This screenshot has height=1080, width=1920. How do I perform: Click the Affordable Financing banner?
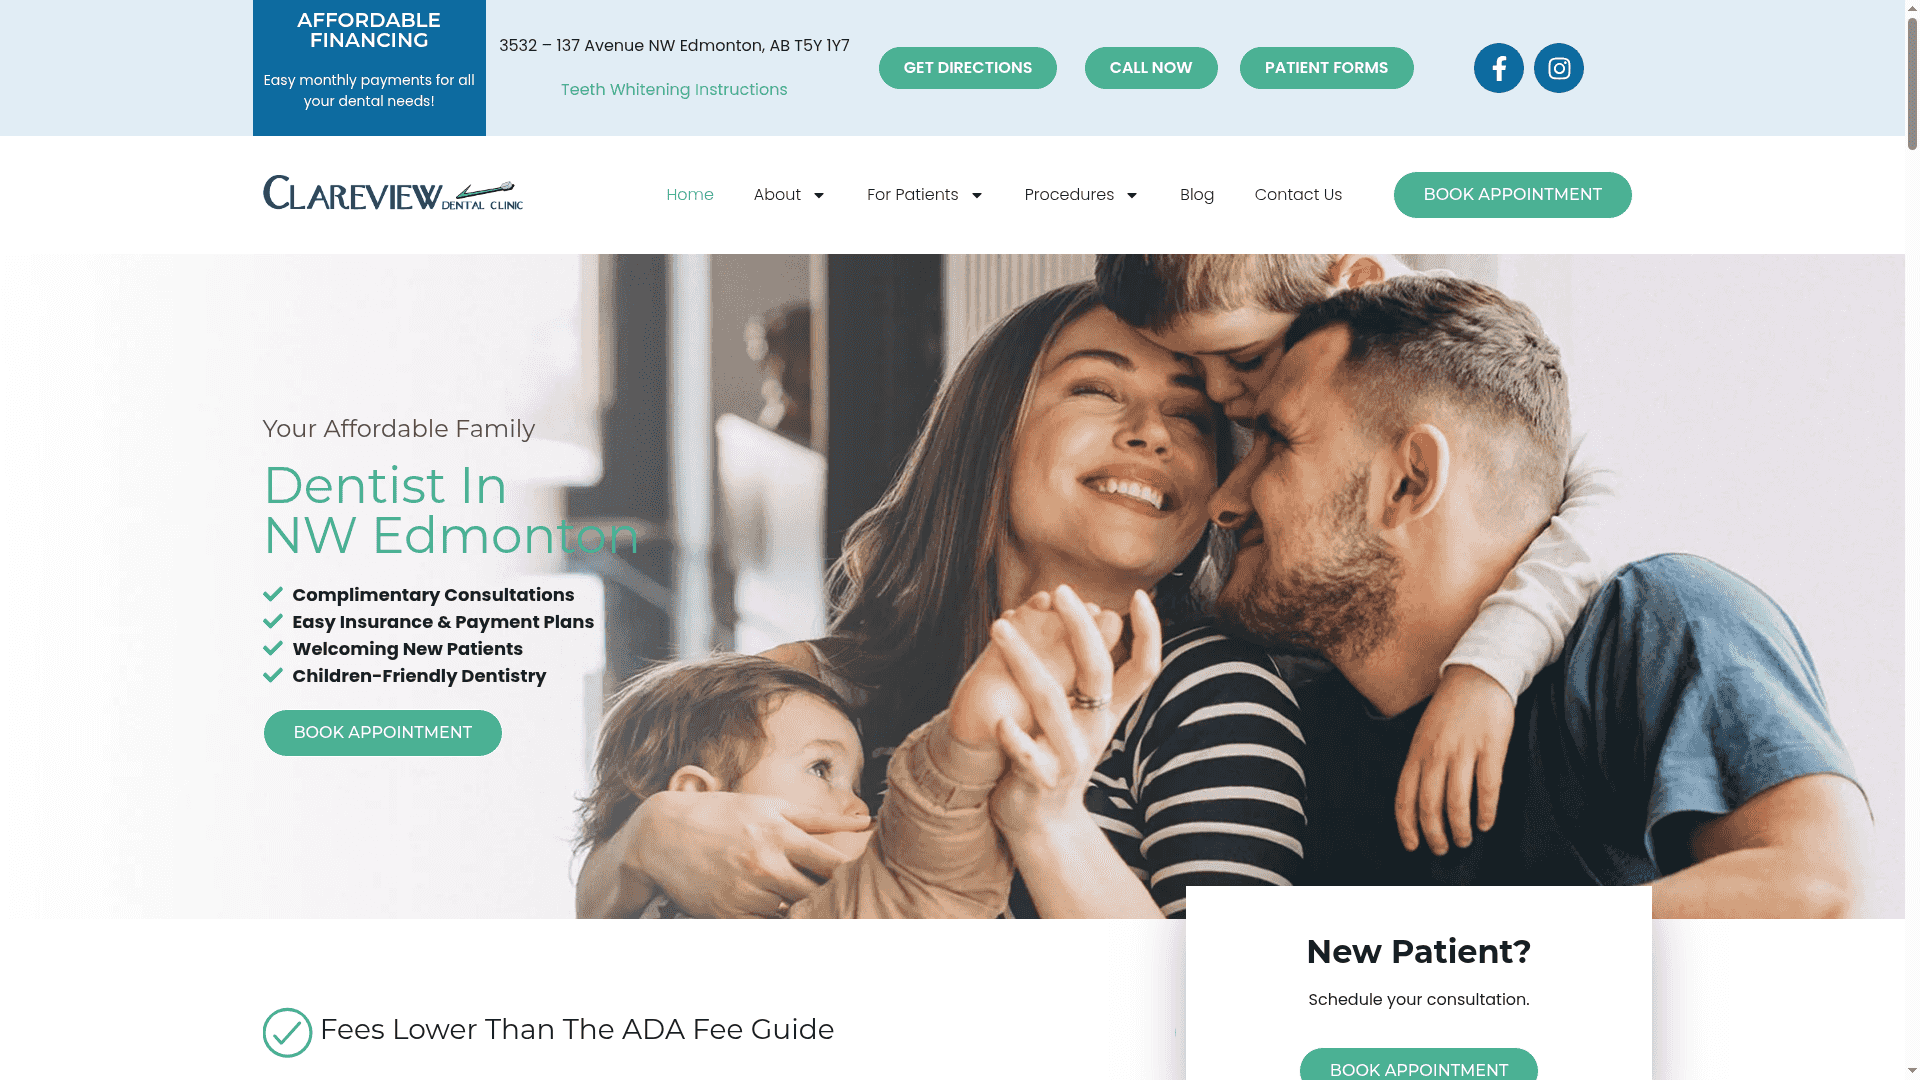(369, 68)
